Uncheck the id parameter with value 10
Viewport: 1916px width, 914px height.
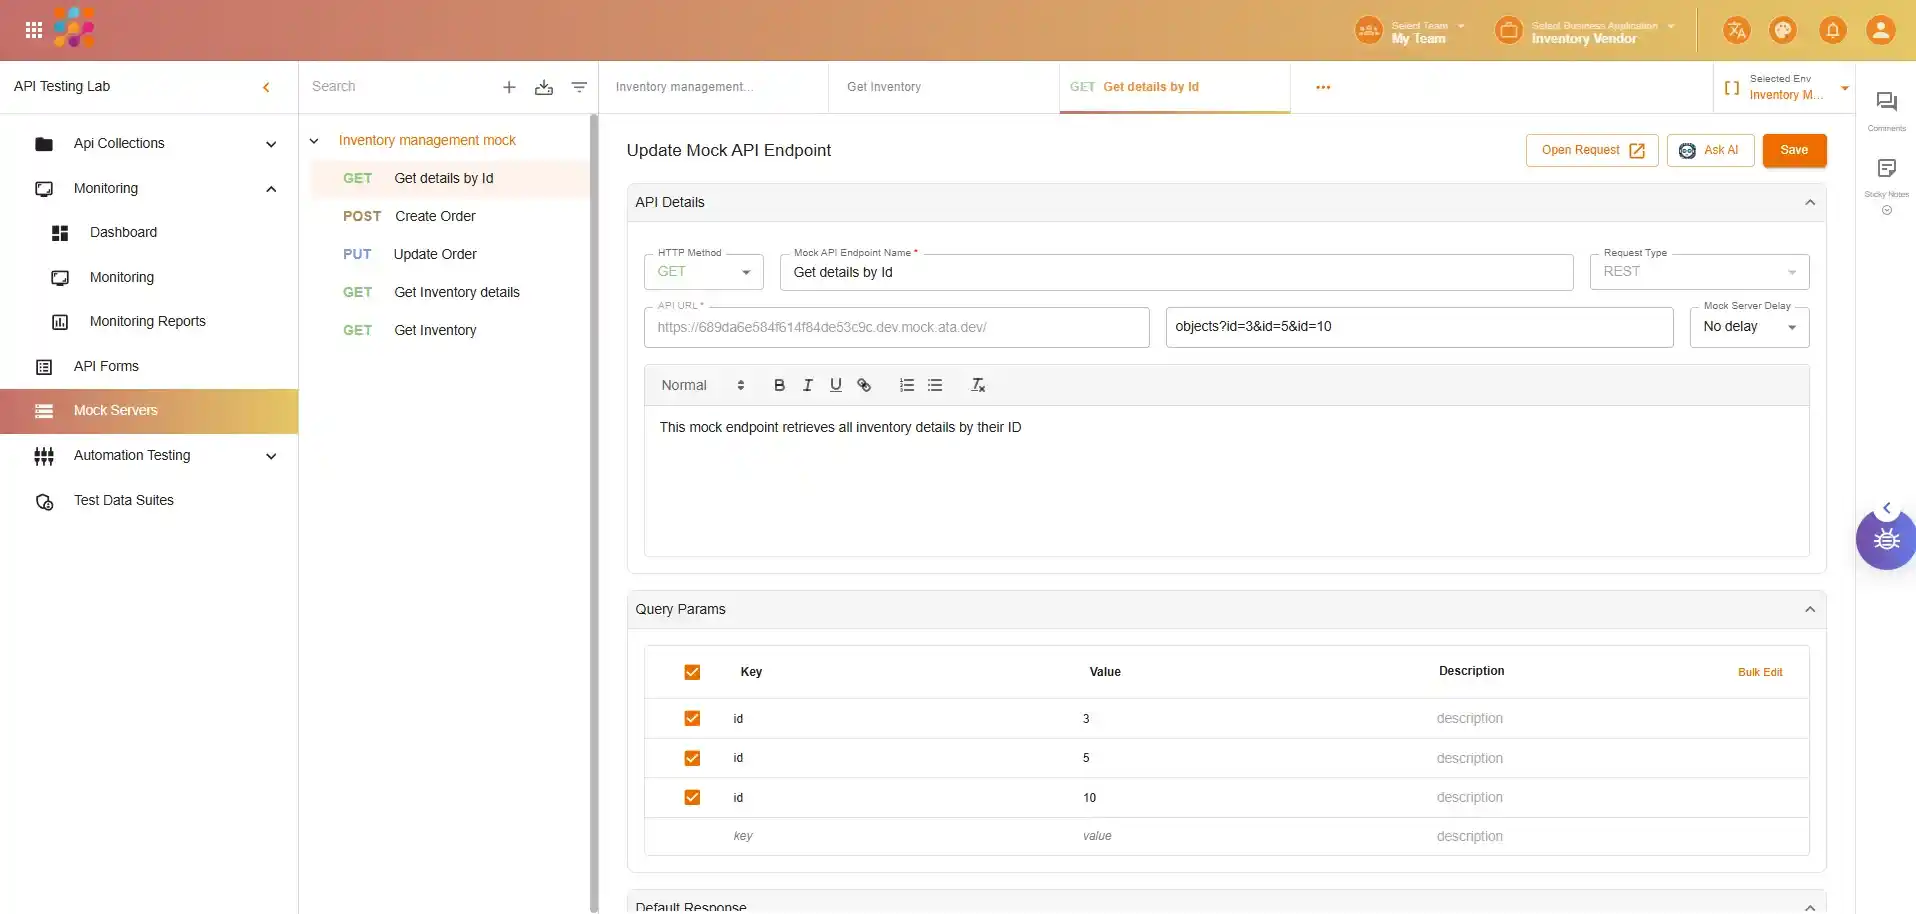692,797
